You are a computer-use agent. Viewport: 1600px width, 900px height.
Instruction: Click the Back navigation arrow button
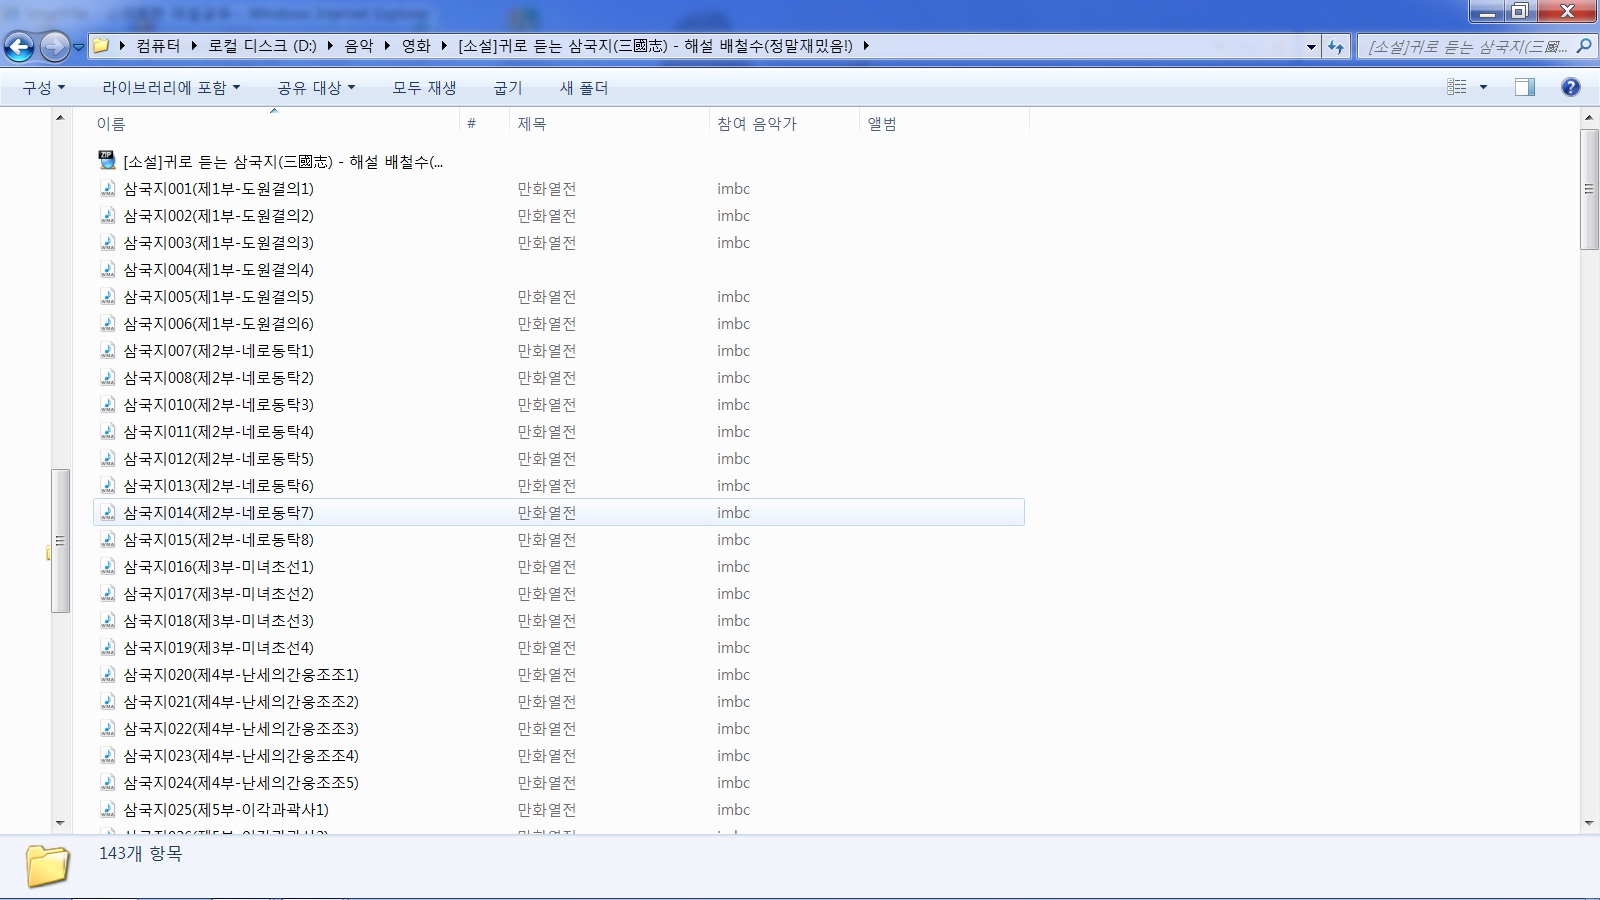19,46
